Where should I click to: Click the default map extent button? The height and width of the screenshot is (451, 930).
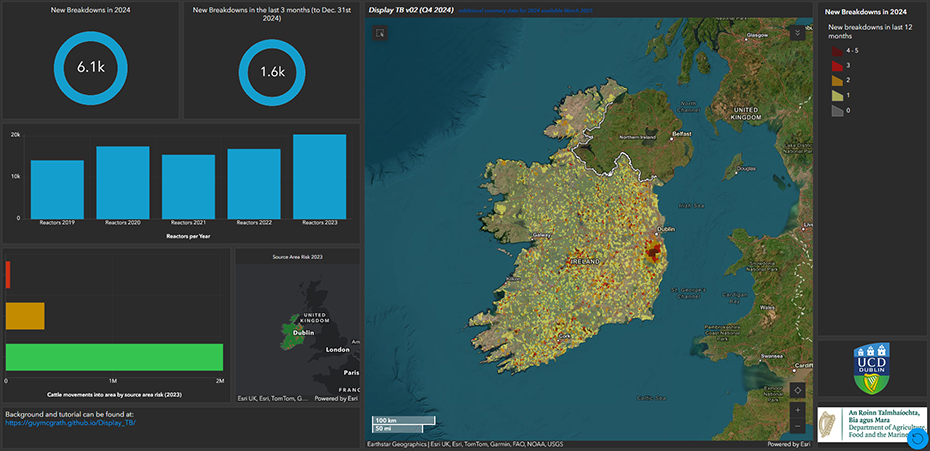coord(796,390)
